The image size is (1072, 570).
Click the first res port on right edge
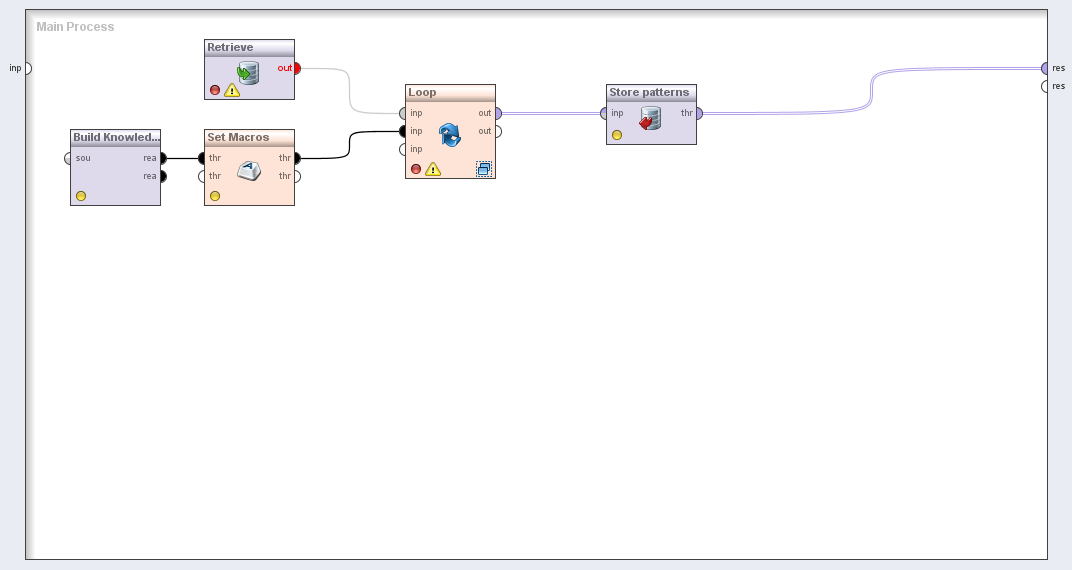[x=1045, y=68]
